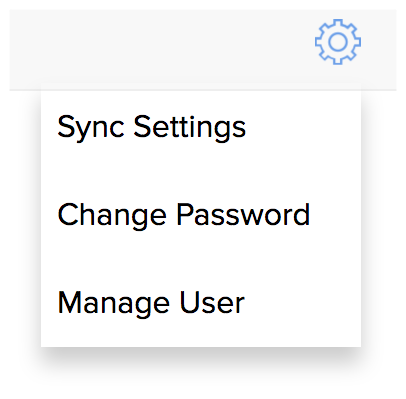
Task: Click the cog icon in the header bar
Action: 338,42
